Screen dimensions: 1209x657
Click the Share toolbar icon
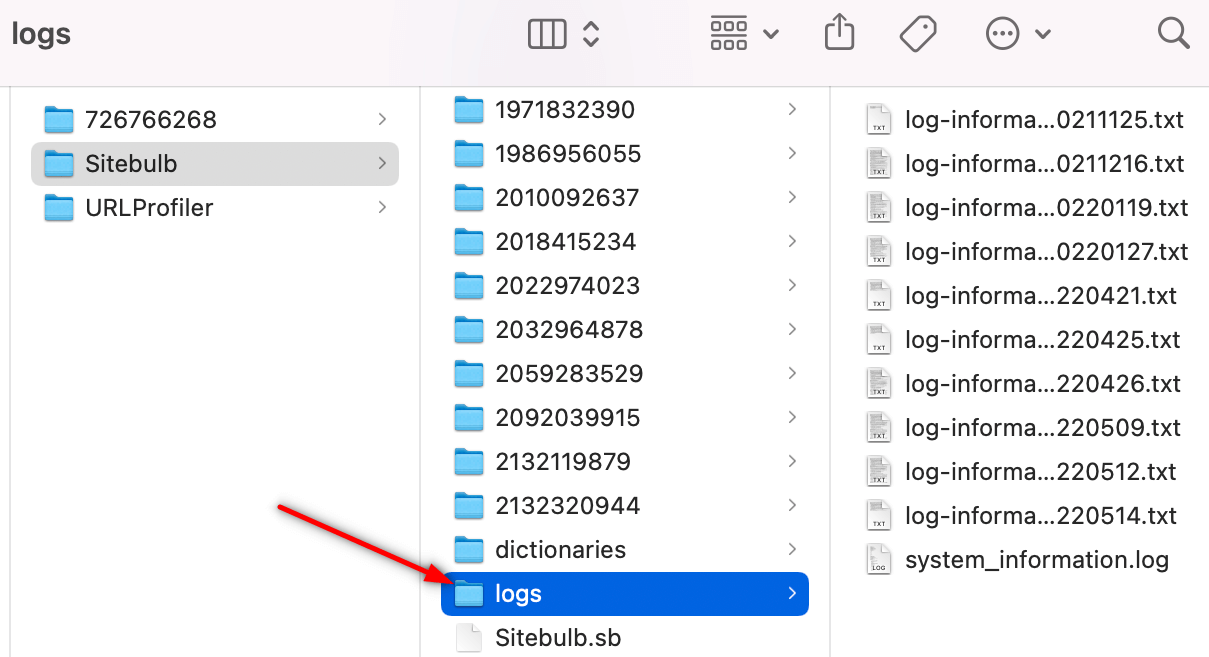point(839,33)
